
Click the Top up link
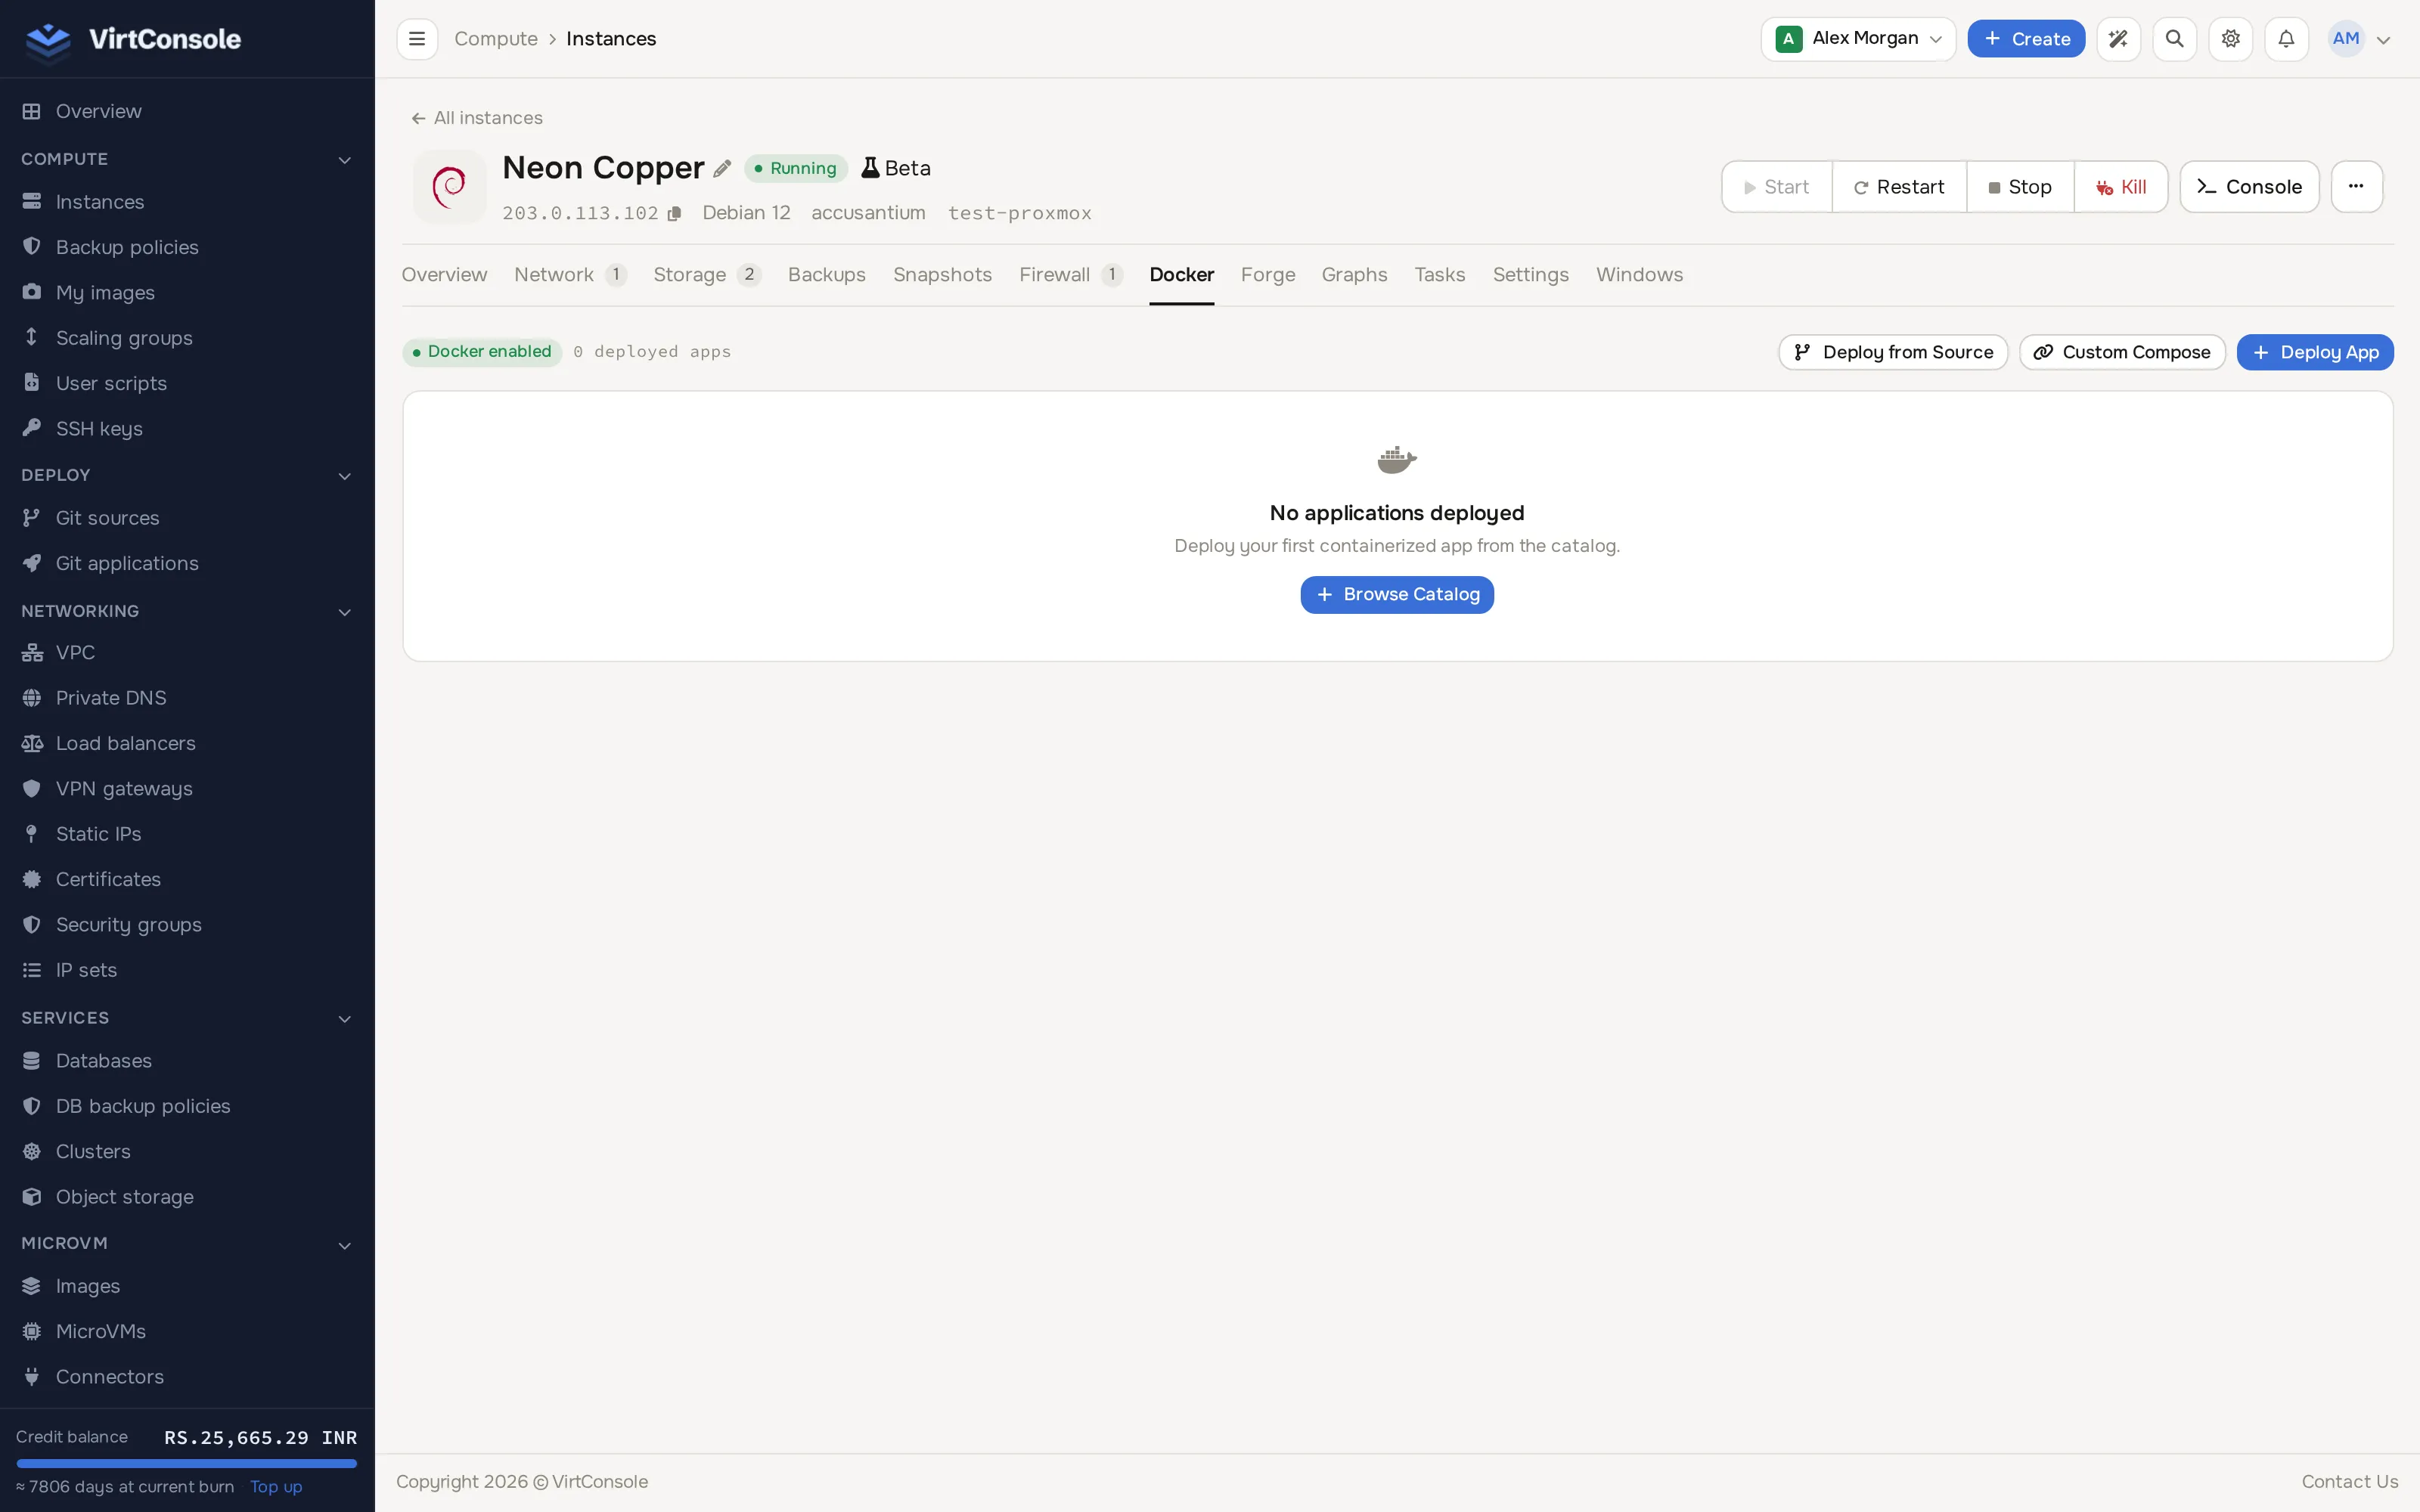pyautogui.click(x=276, y=1486)
